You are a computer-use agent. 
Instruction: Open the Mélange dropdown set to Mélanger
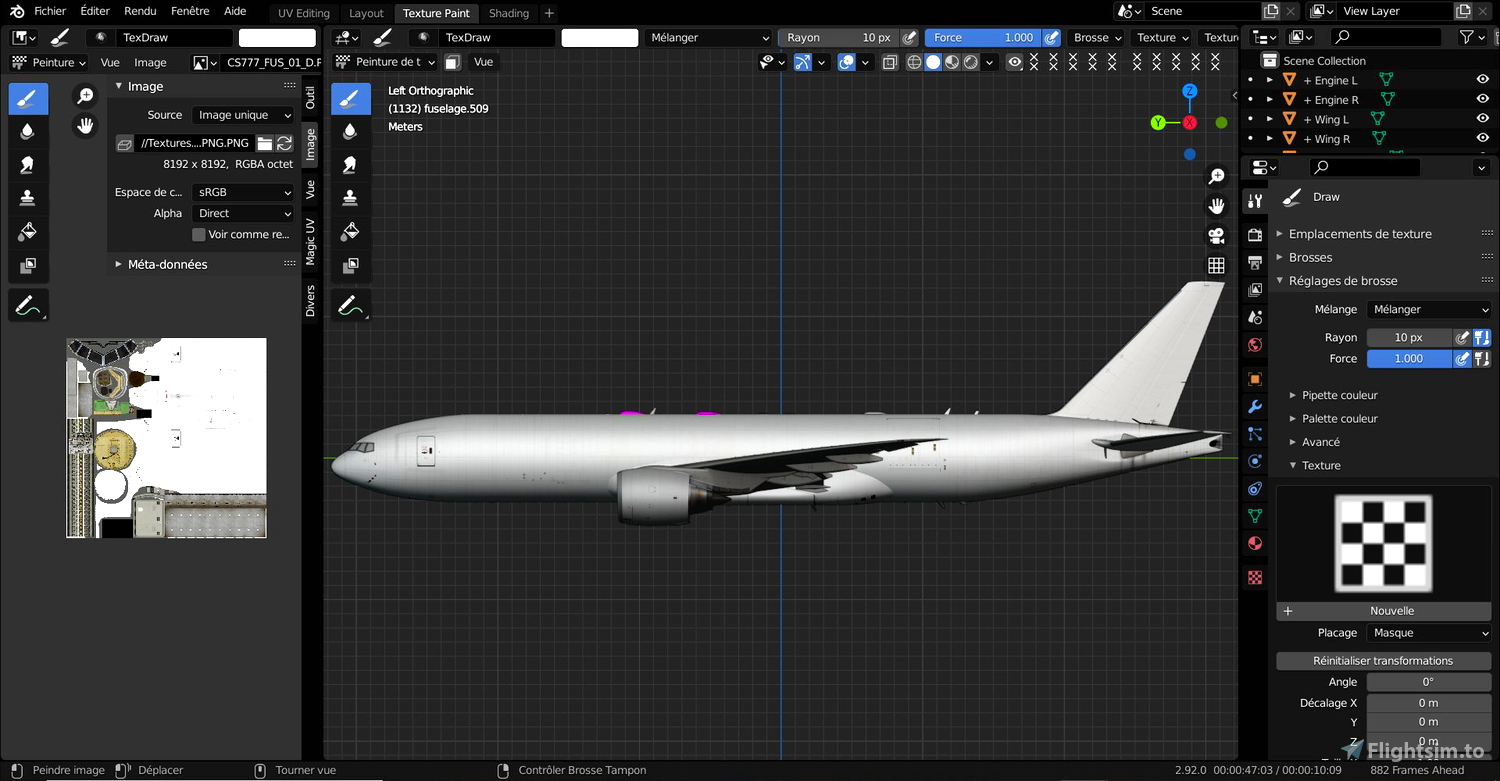pos(1428,309)
